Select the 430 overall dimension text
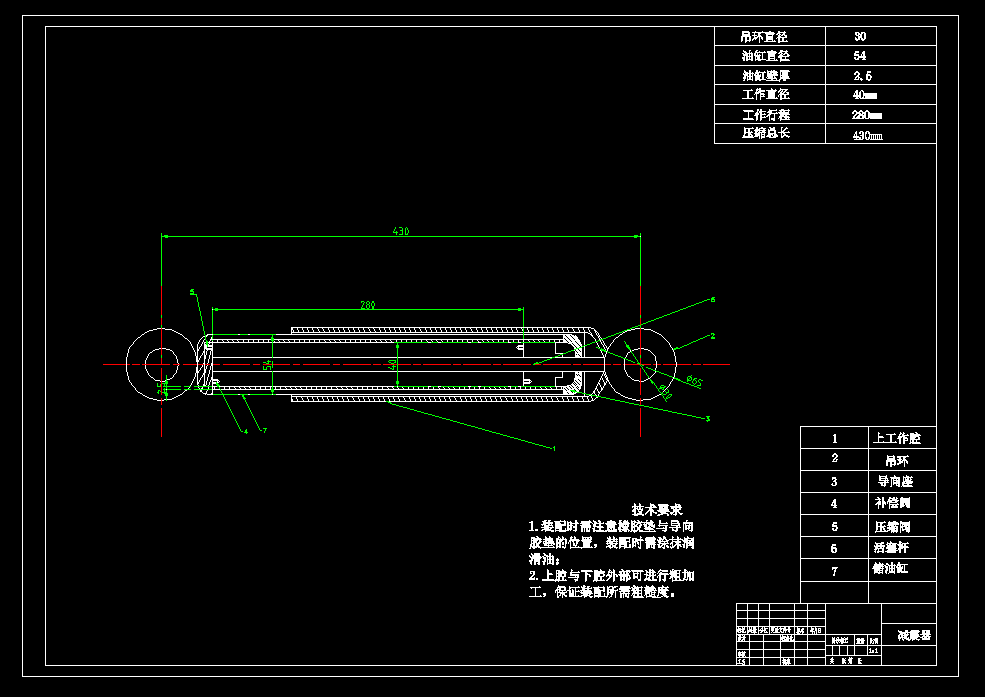The height and width of the screenshot is (697, 985). 401,231
